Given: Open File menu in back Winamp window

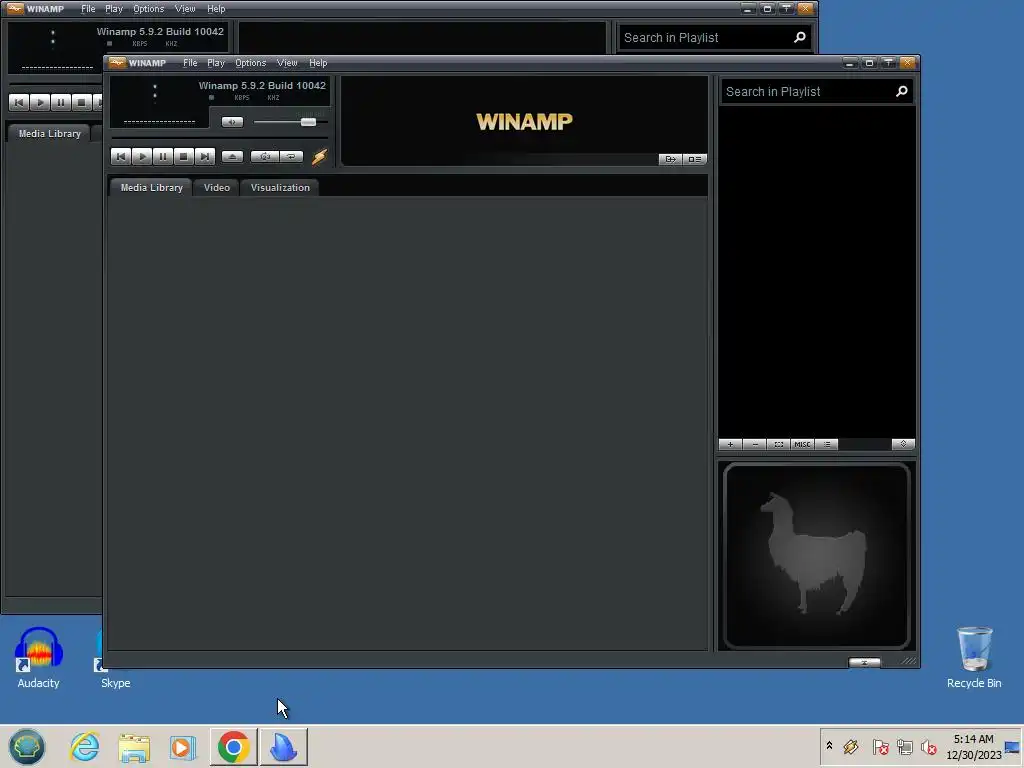Looking at the screenshot, I should (x=88, y=9).
